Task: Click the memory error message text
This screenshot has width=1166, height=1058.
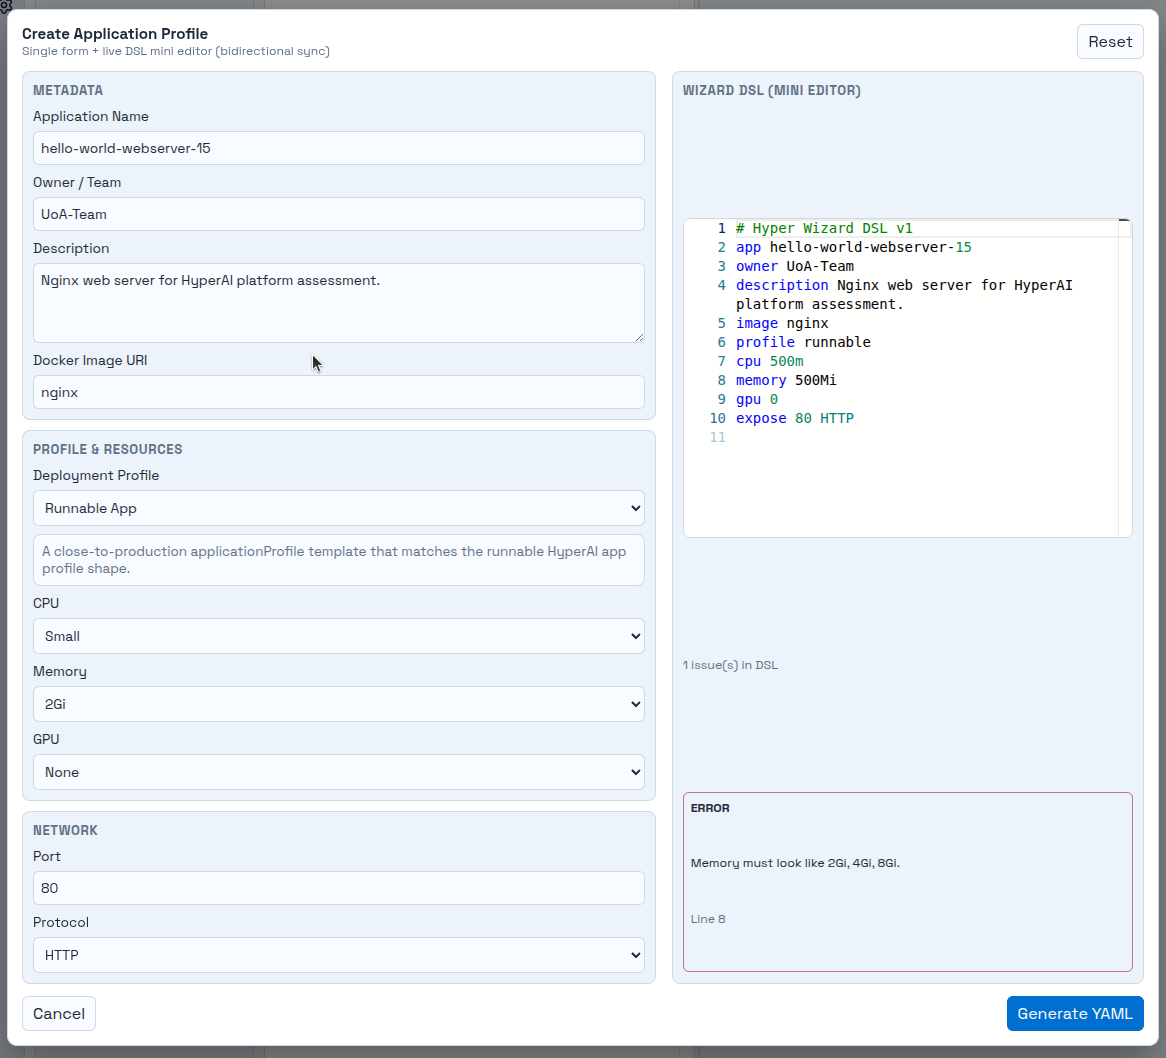Action: click(x=795, y=863)
